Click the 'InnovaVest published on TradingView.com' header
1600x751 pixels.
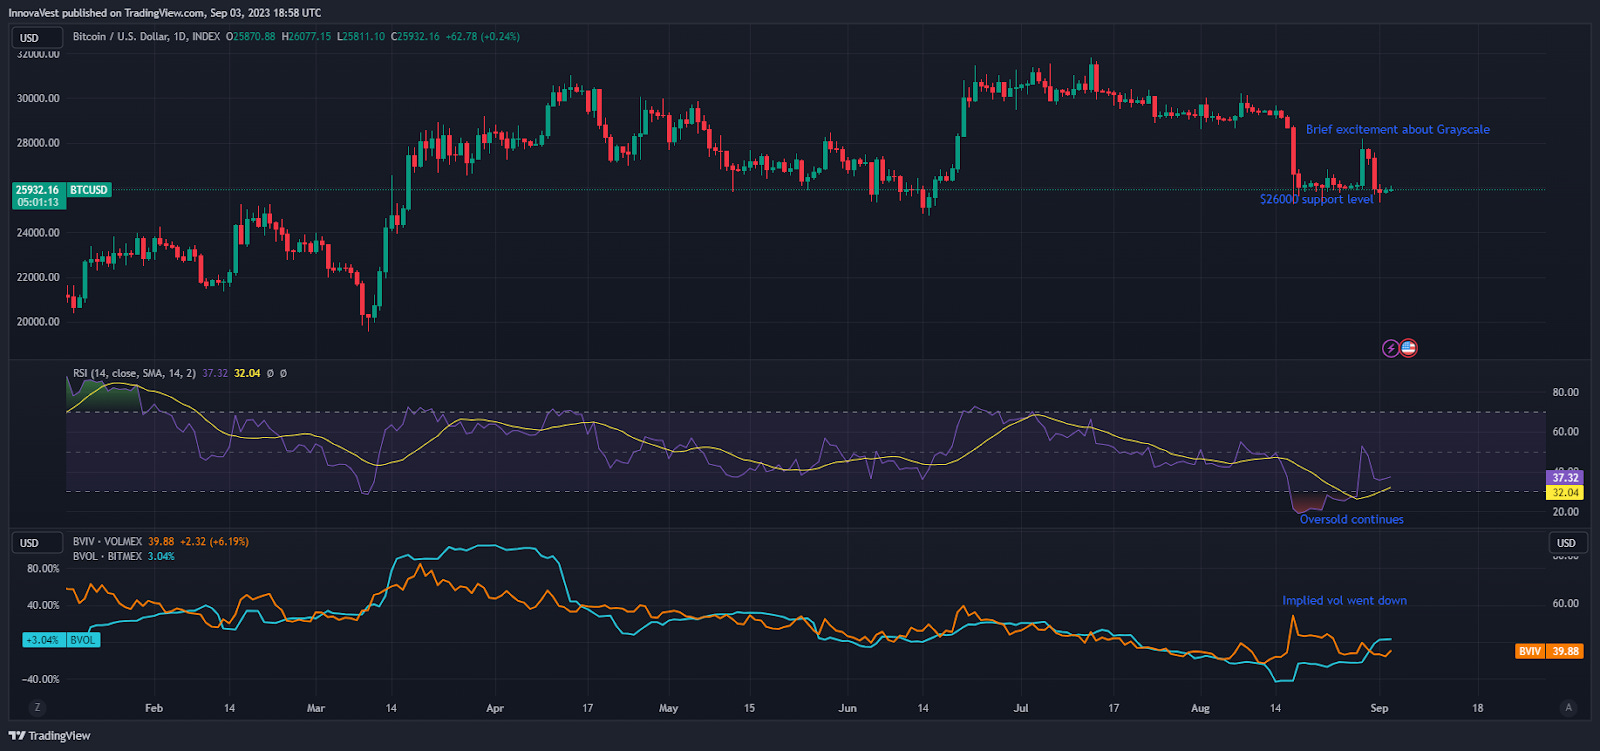[108, 13]
